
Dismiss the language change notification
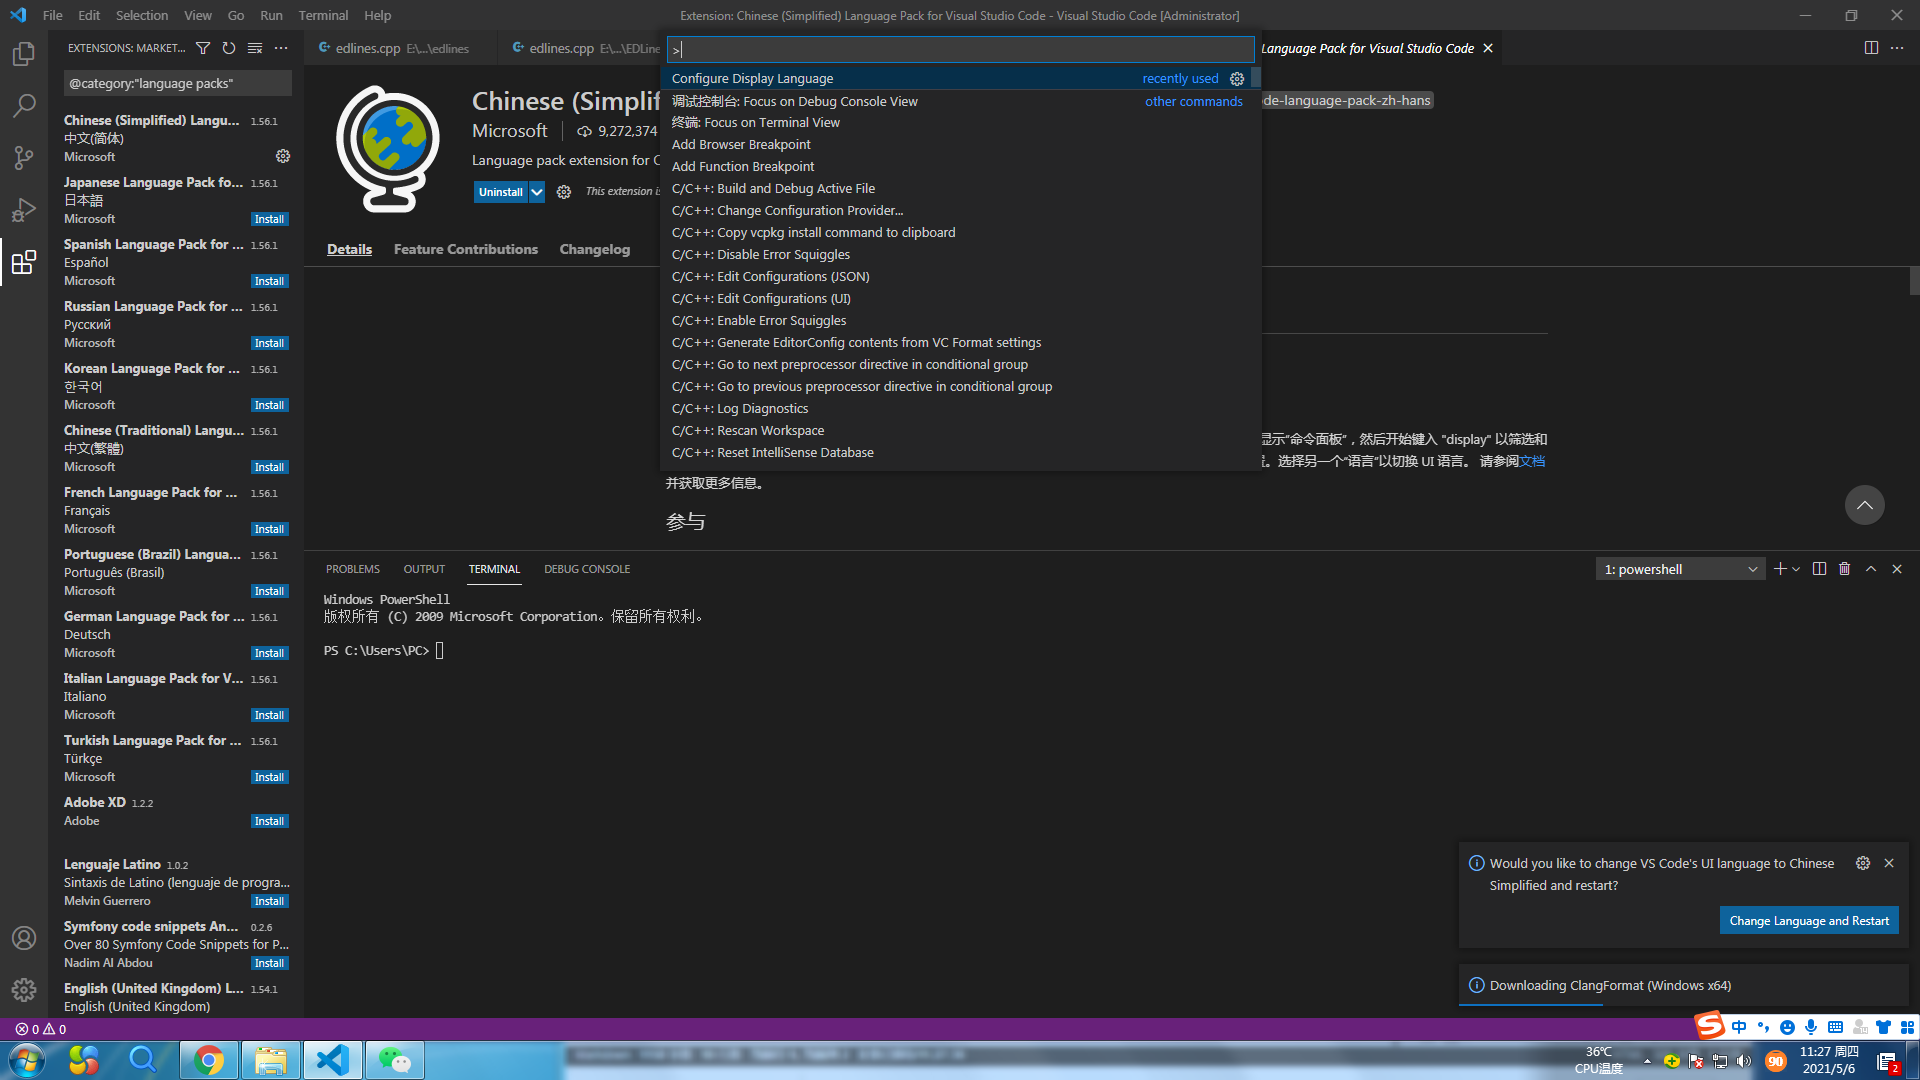pos(1889,863)
